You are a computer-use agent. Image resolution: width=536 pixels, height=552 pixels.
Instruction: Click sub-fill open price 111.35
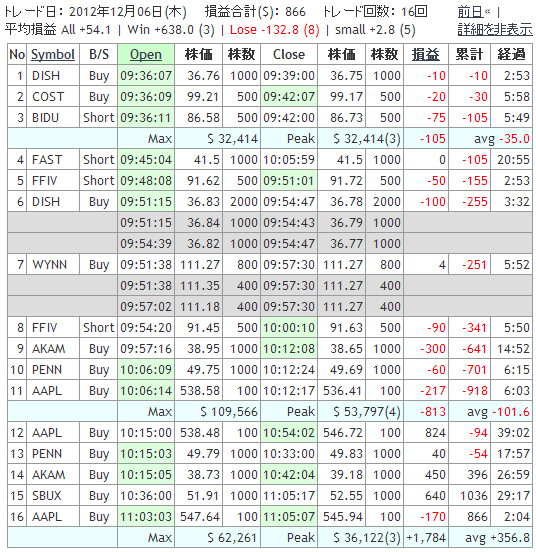tap(200, 286)
